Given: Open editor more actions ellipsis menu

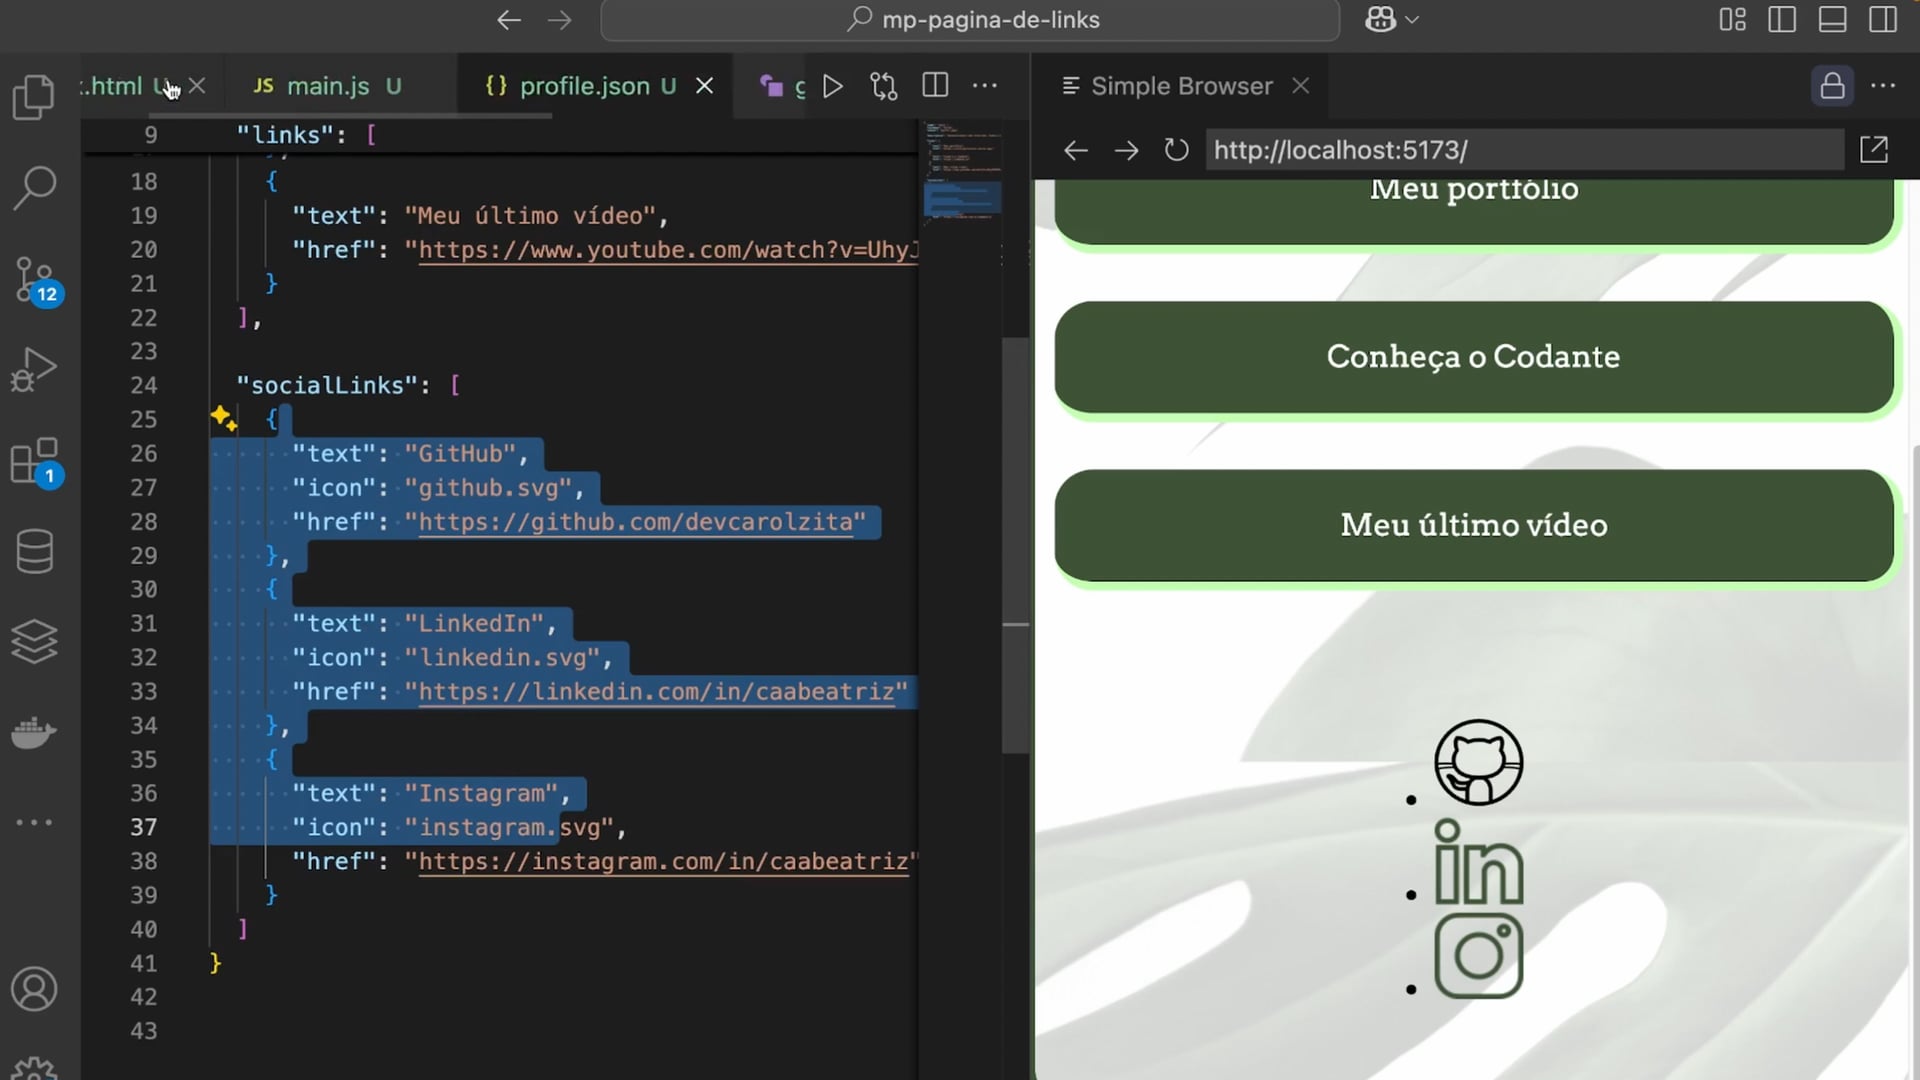Looking at the screenshot, I should click(x=985, y=86).
